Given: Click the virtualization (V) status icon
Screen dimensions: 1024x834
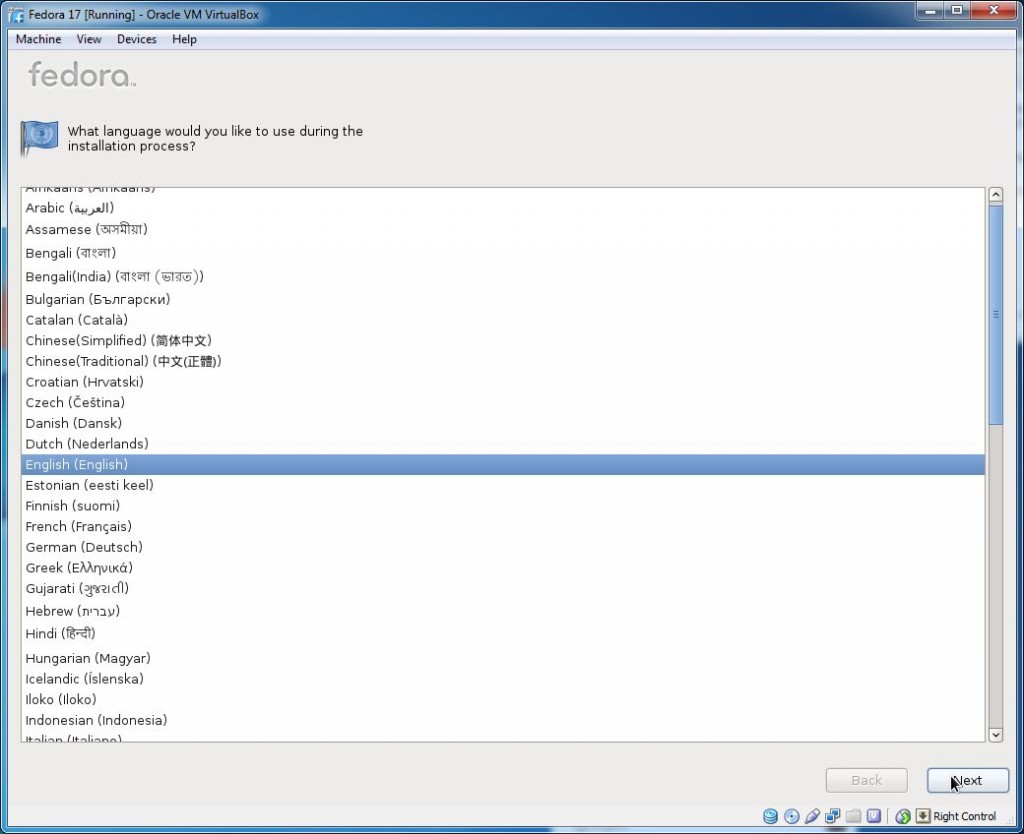Looking at the screenshot, I should click(874, 816).
